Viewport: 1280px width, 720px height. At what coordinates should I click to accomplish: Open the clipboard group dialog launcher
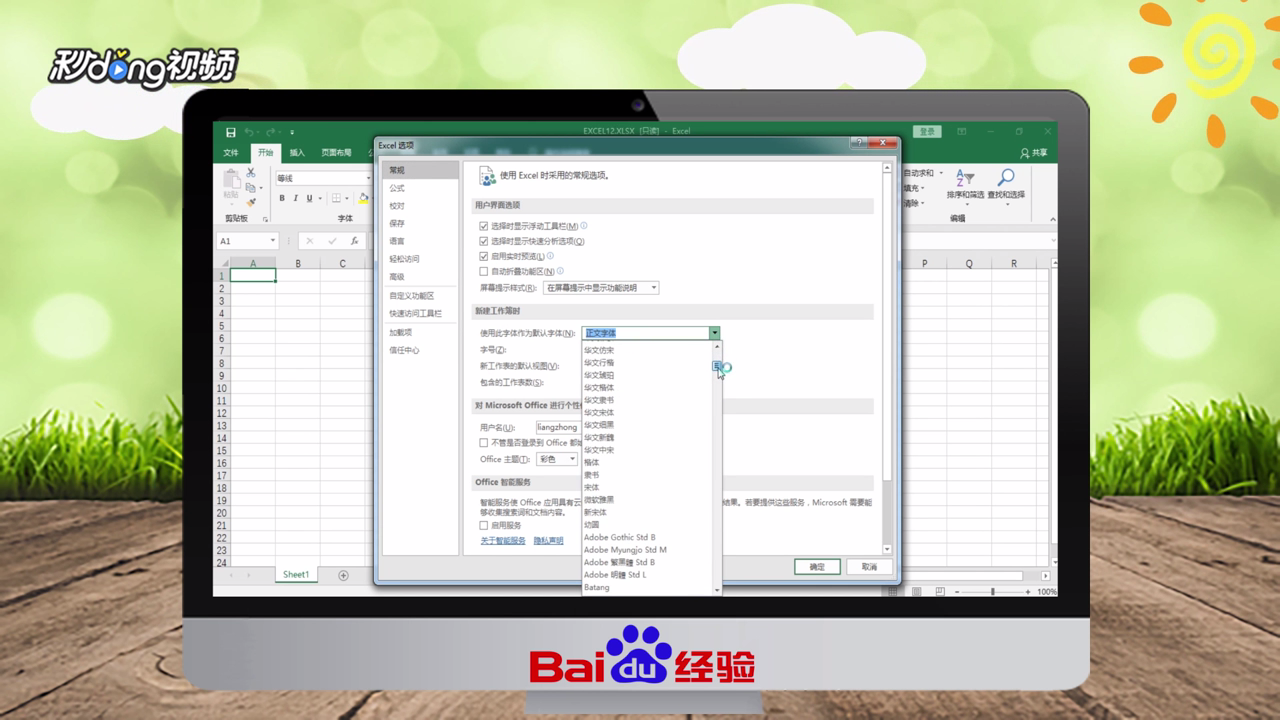point(265,219)
